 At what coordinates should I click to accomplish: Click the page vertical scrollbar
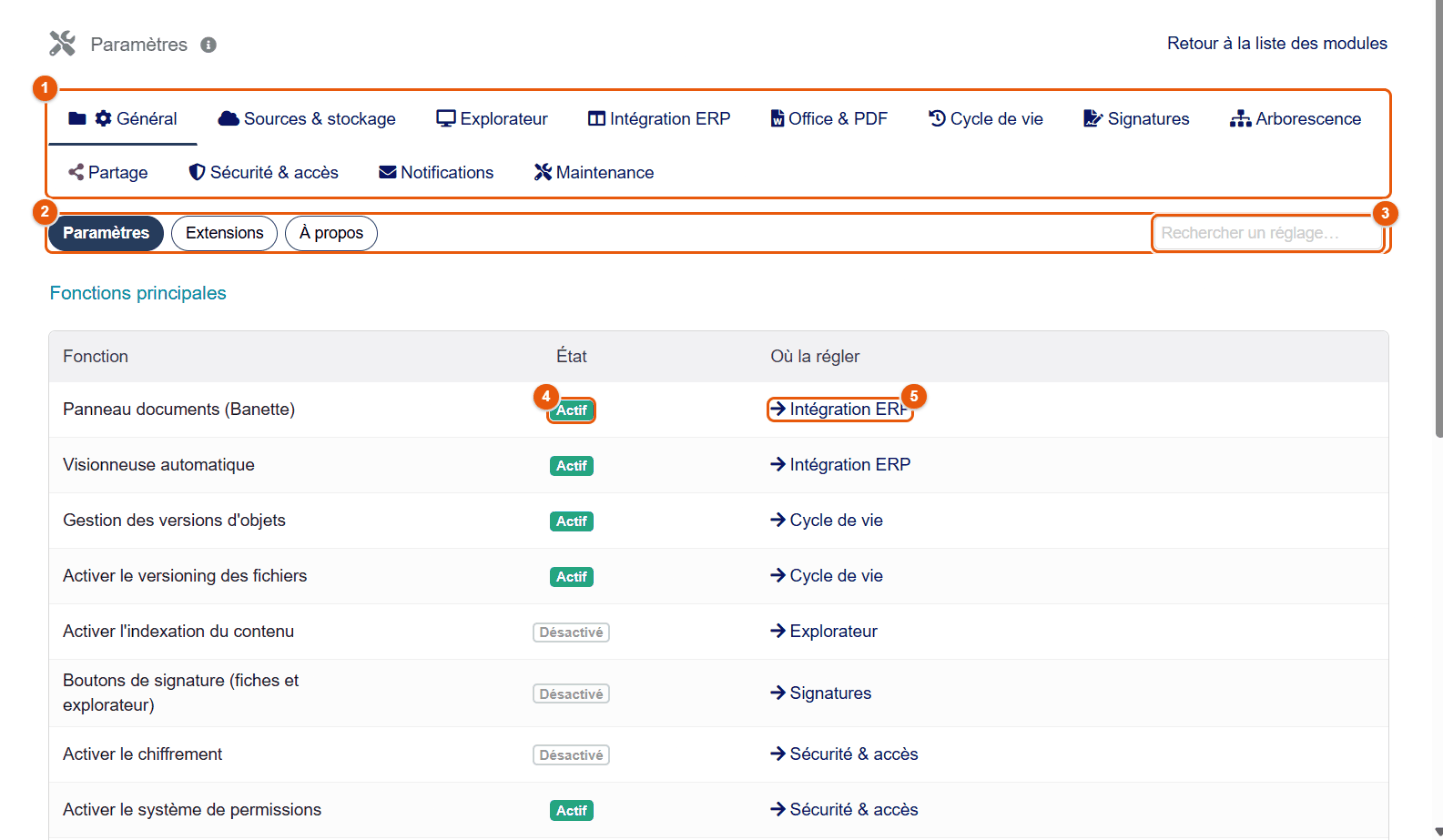pyautogui.click(x=1437, y=220)
